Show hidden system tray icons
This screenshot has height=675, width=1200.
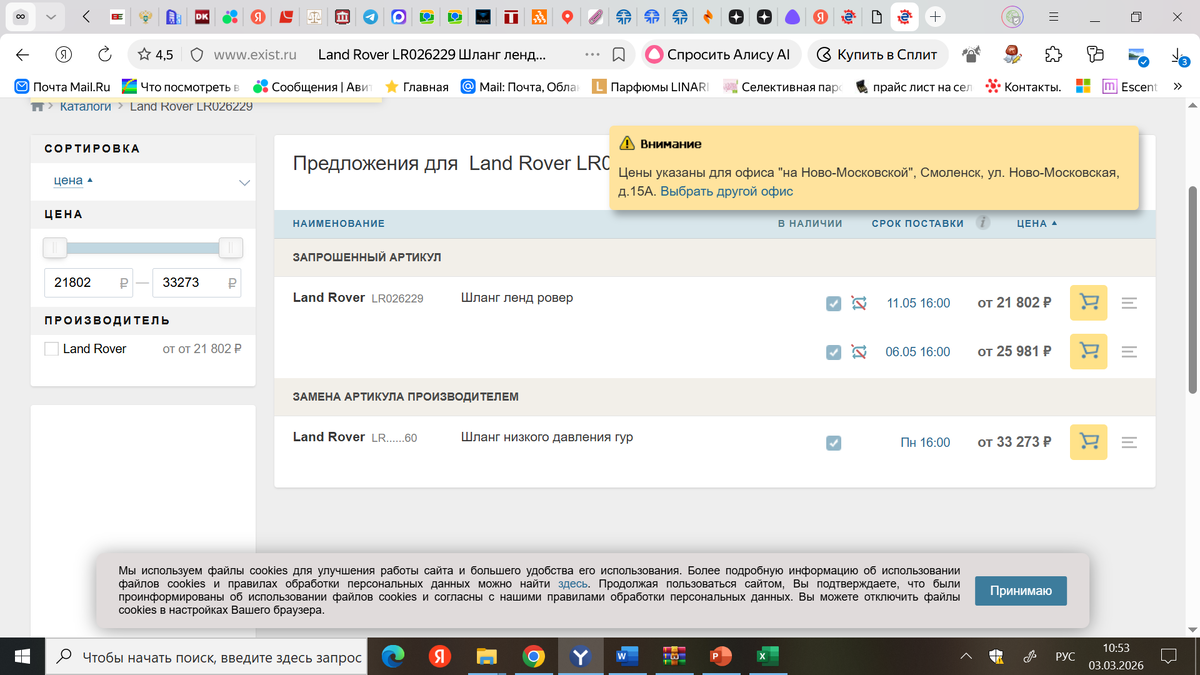(x=967, y=656)
